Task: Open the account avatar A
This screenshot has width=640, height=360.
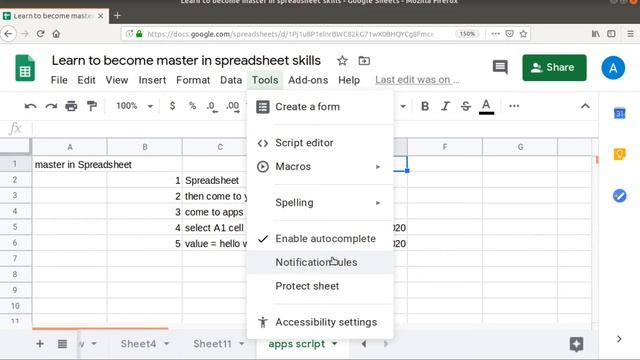Action: tap(613, 68)
